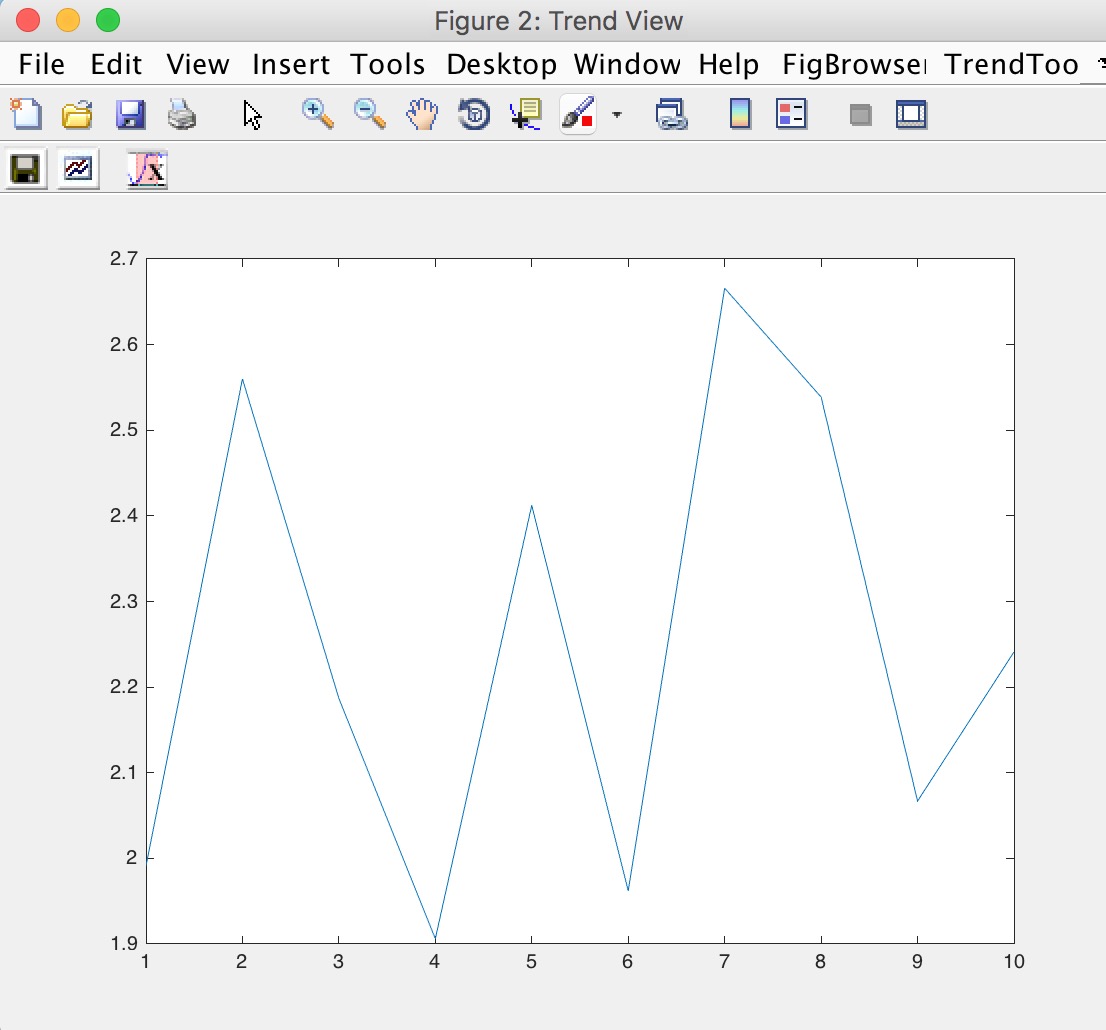Select the Zoom In magnifier tool
This screenshot has height=1030, width=1106.
coord(318,114)
